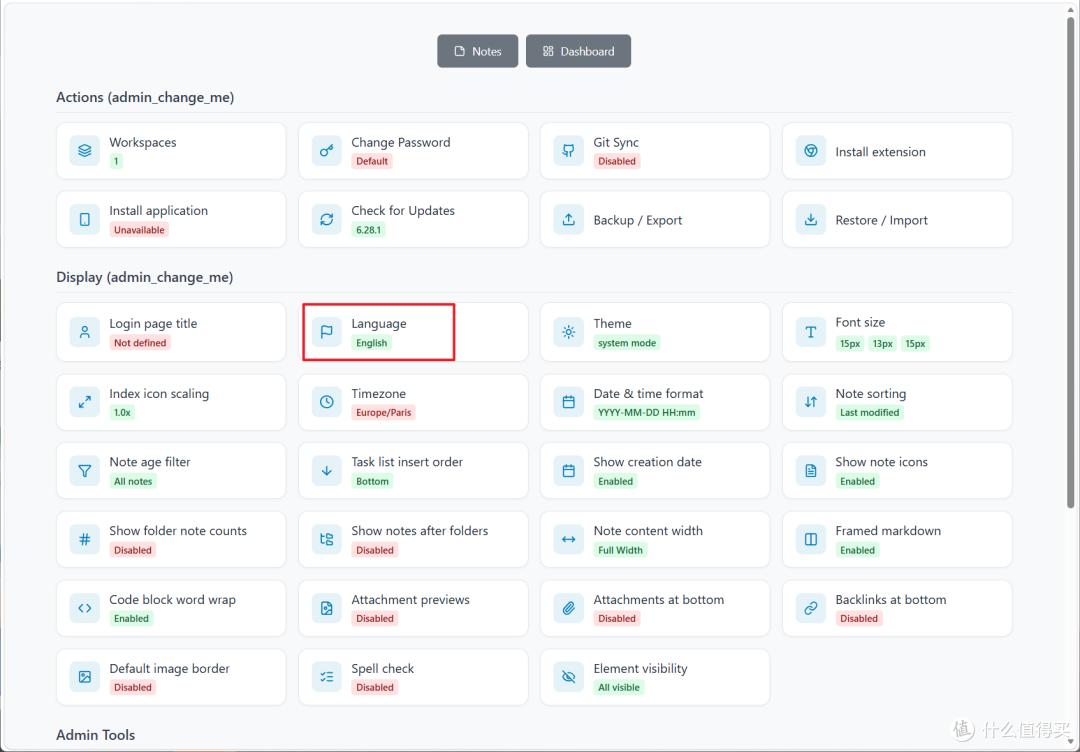This screenshot has width=1080, height=752.
Task: Open the Change Password card
Action: point(413,151)
